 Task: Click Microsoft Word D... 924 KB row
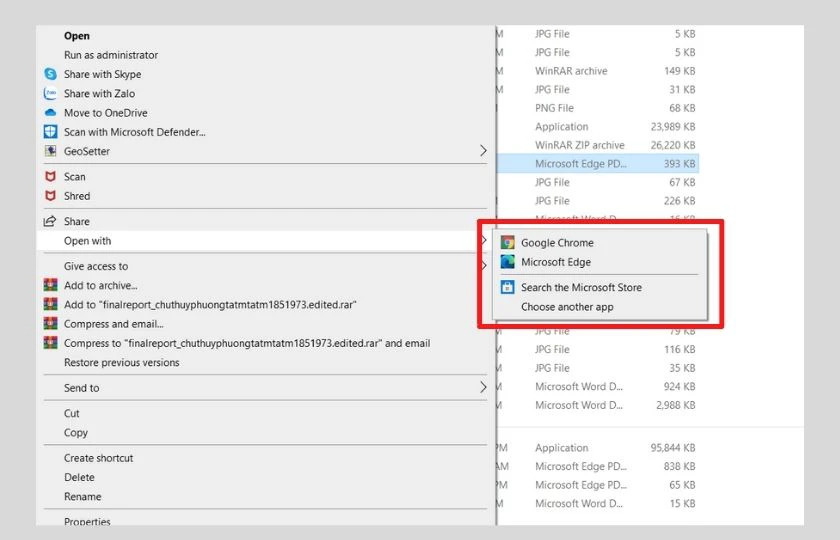598,386
